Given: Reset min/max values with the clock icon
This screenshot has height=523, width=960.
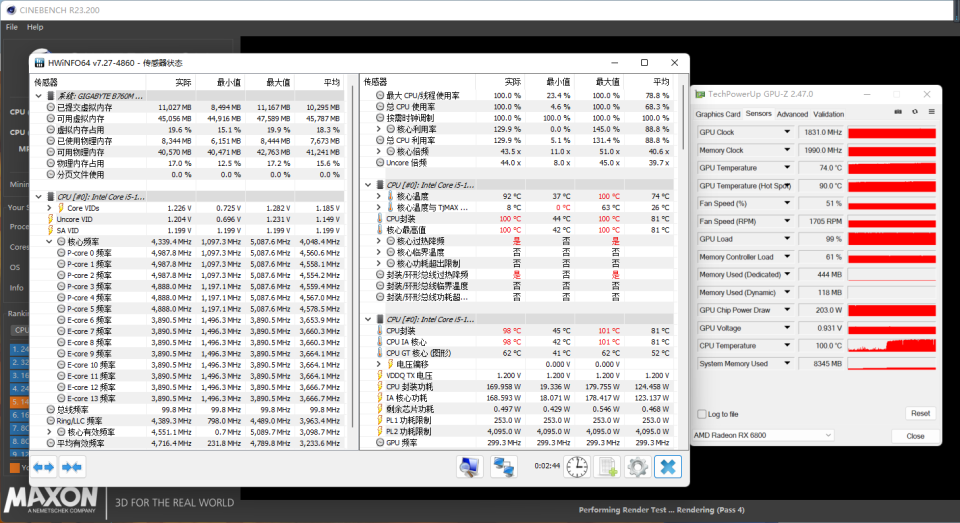Looking at the screenshot, I should pos(576,466).
